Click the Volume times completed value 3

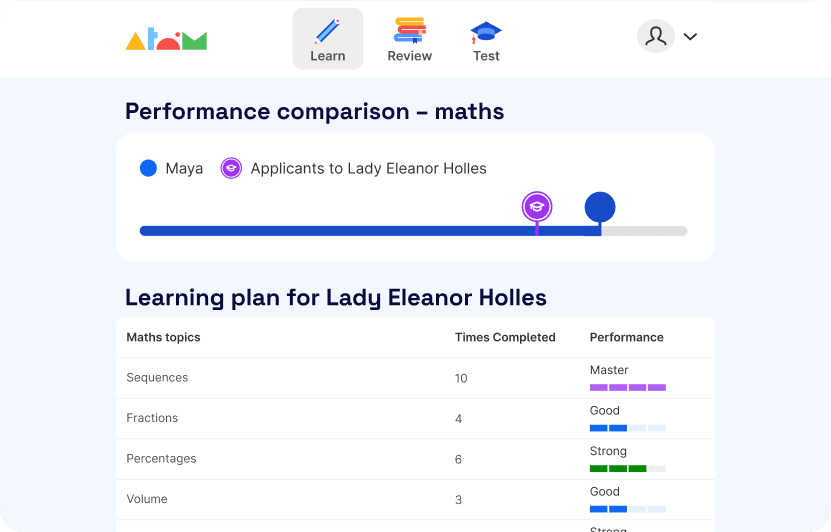(458, 500)
